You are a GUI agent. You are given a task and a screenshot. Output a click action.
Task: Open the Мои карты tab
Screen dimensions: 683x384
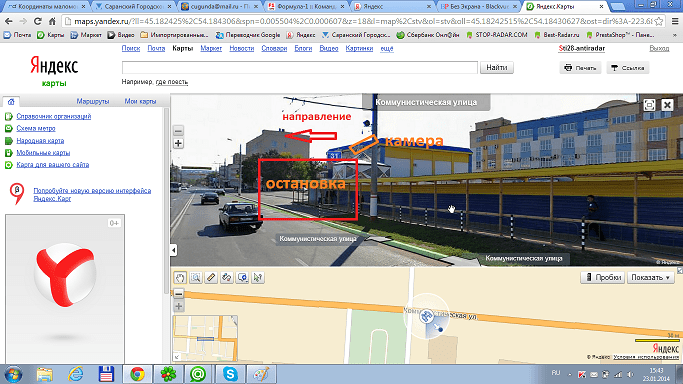click(x=140, y=101)
